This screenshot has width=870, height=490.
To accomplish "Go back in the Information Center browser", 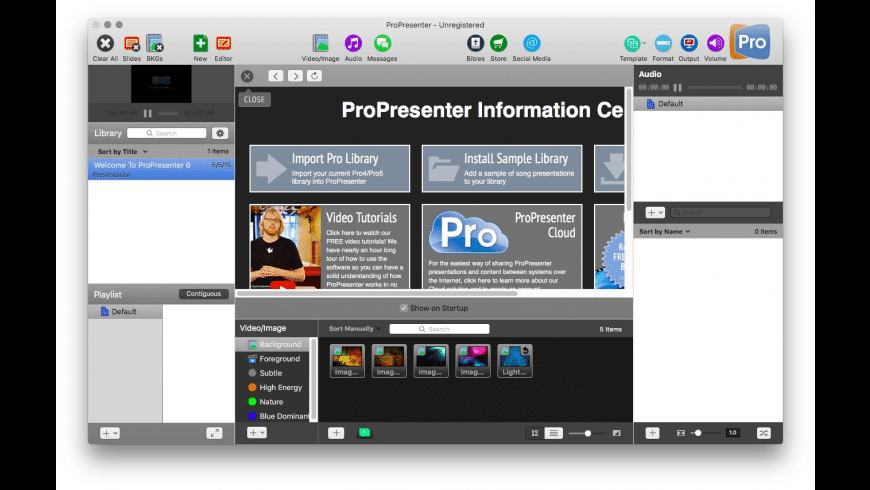I will (276, 76).
